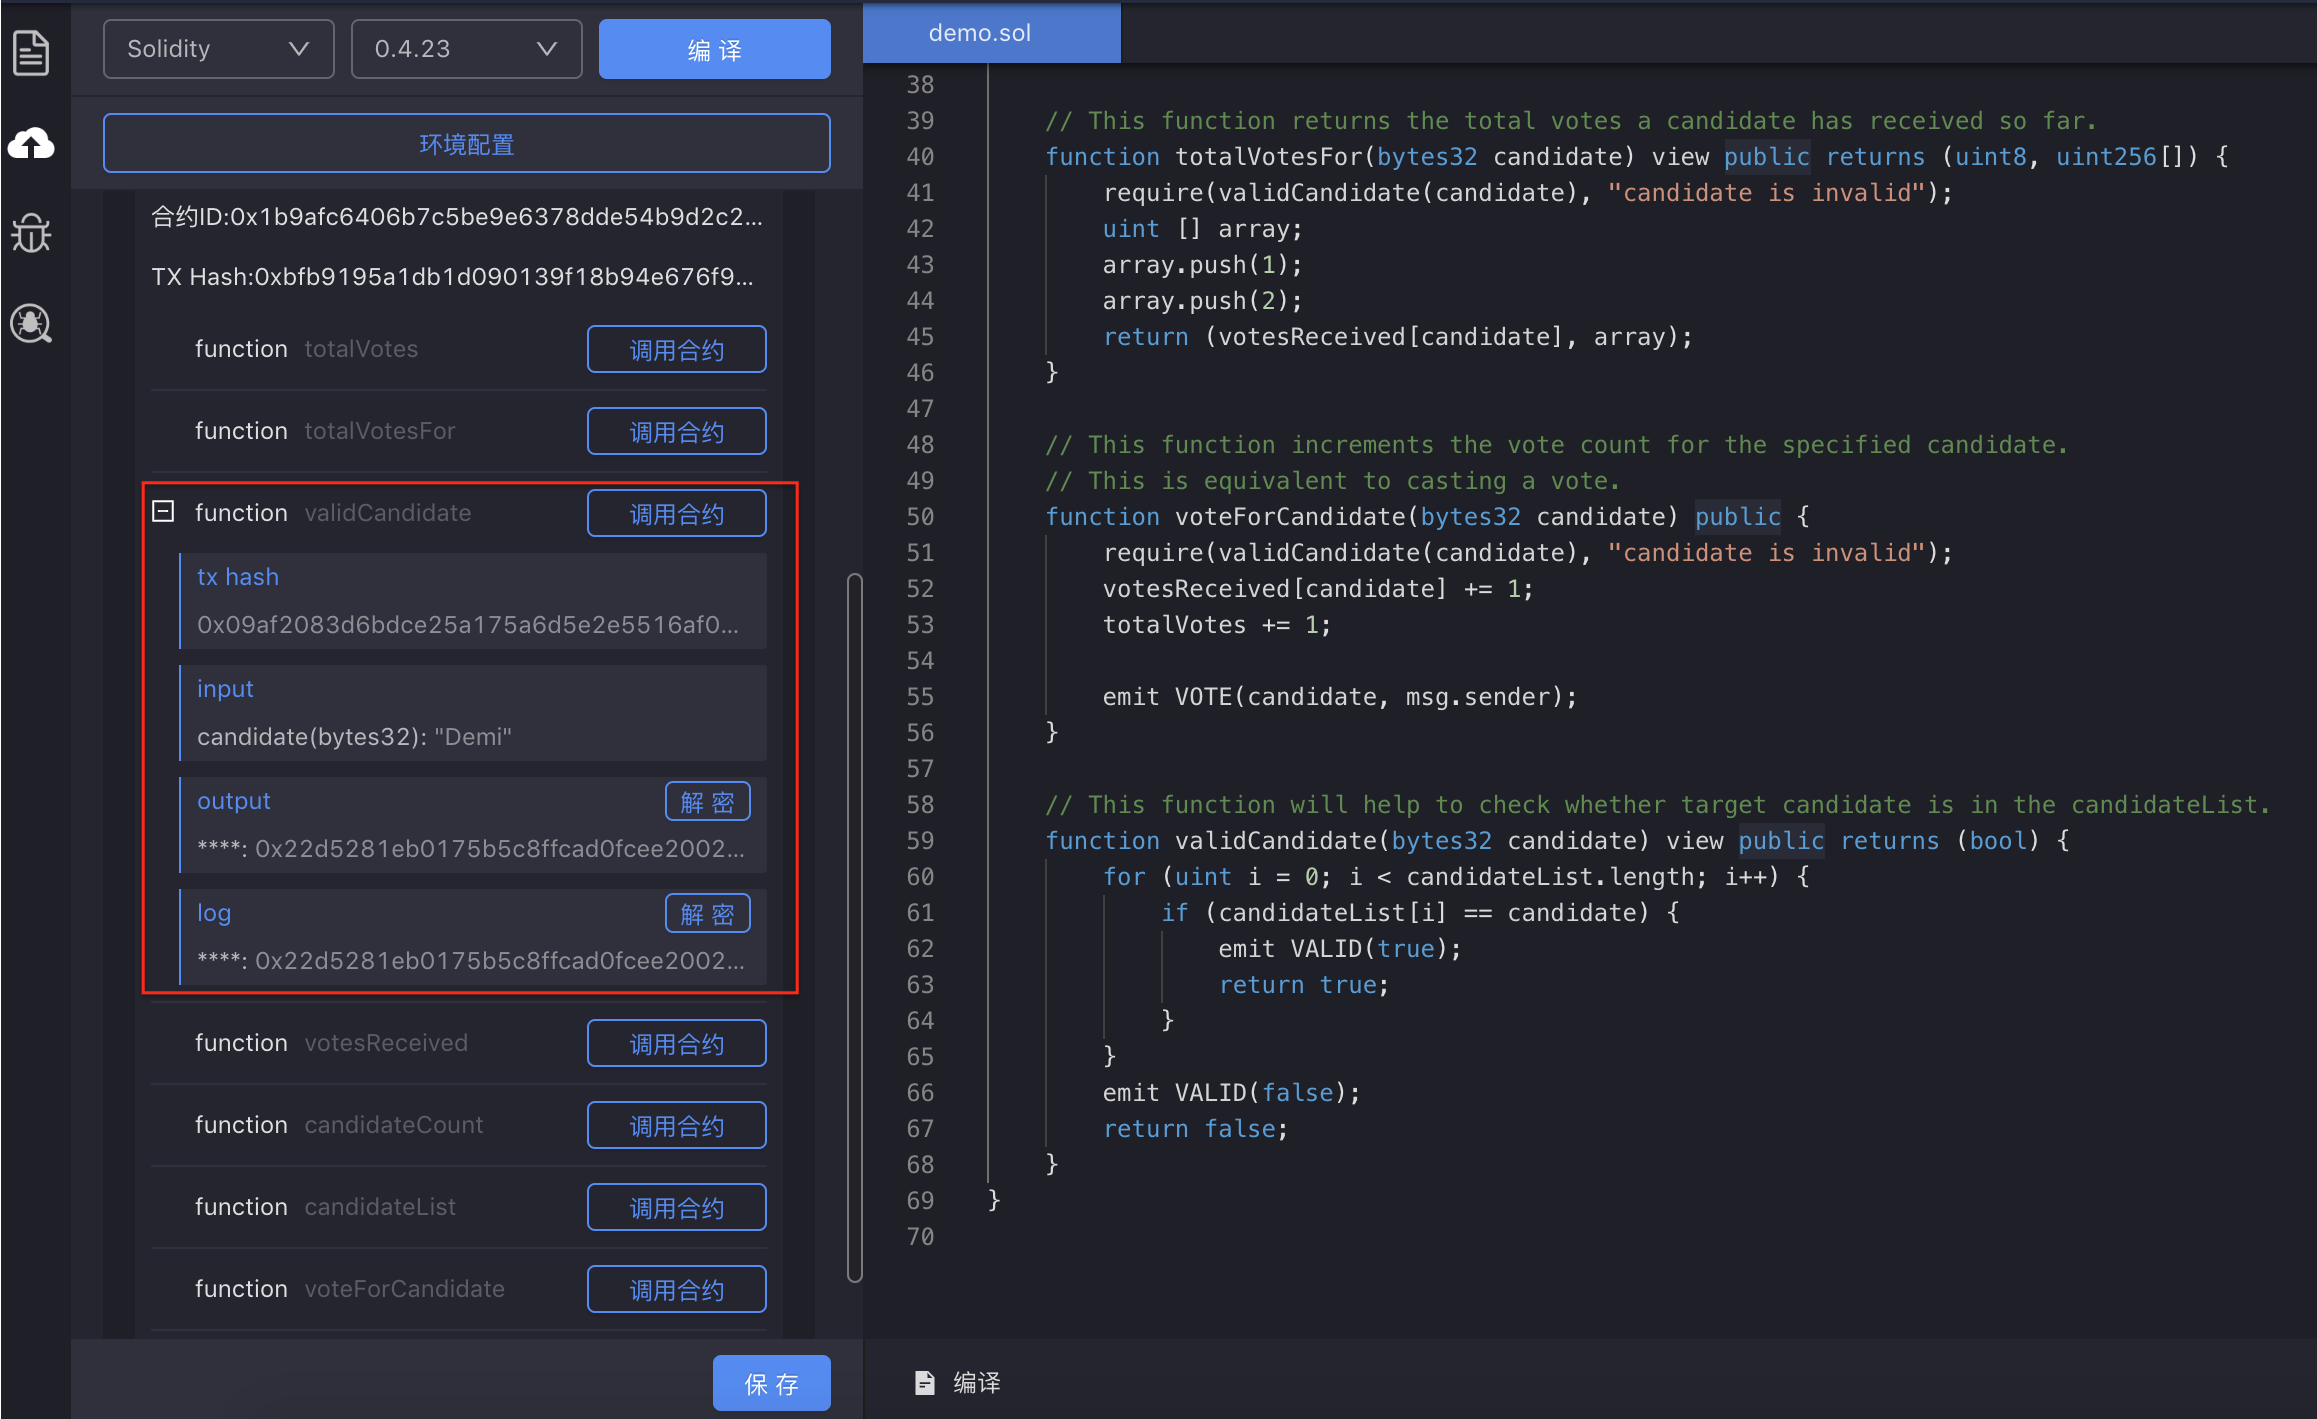Click the document icon beside 编译 at bottom

pos(924,1383)
